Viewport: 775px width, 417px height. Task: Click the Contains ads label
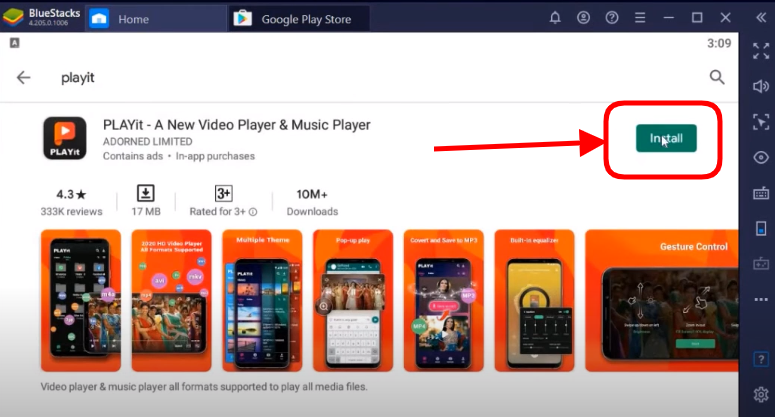click(132, 156)
